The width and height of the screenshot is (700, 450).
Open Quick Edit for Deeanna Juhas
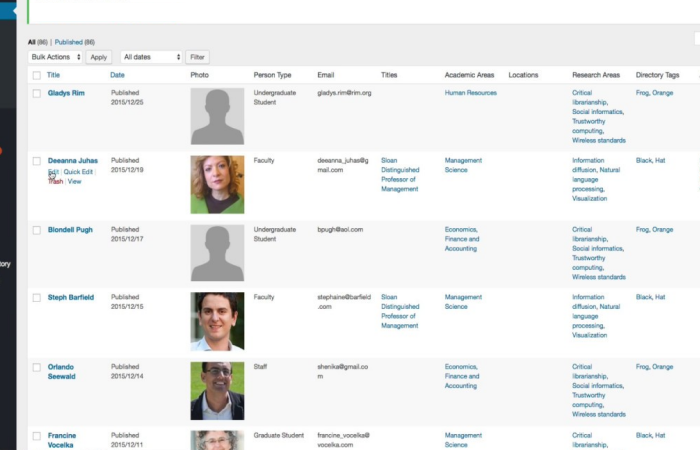78,172
